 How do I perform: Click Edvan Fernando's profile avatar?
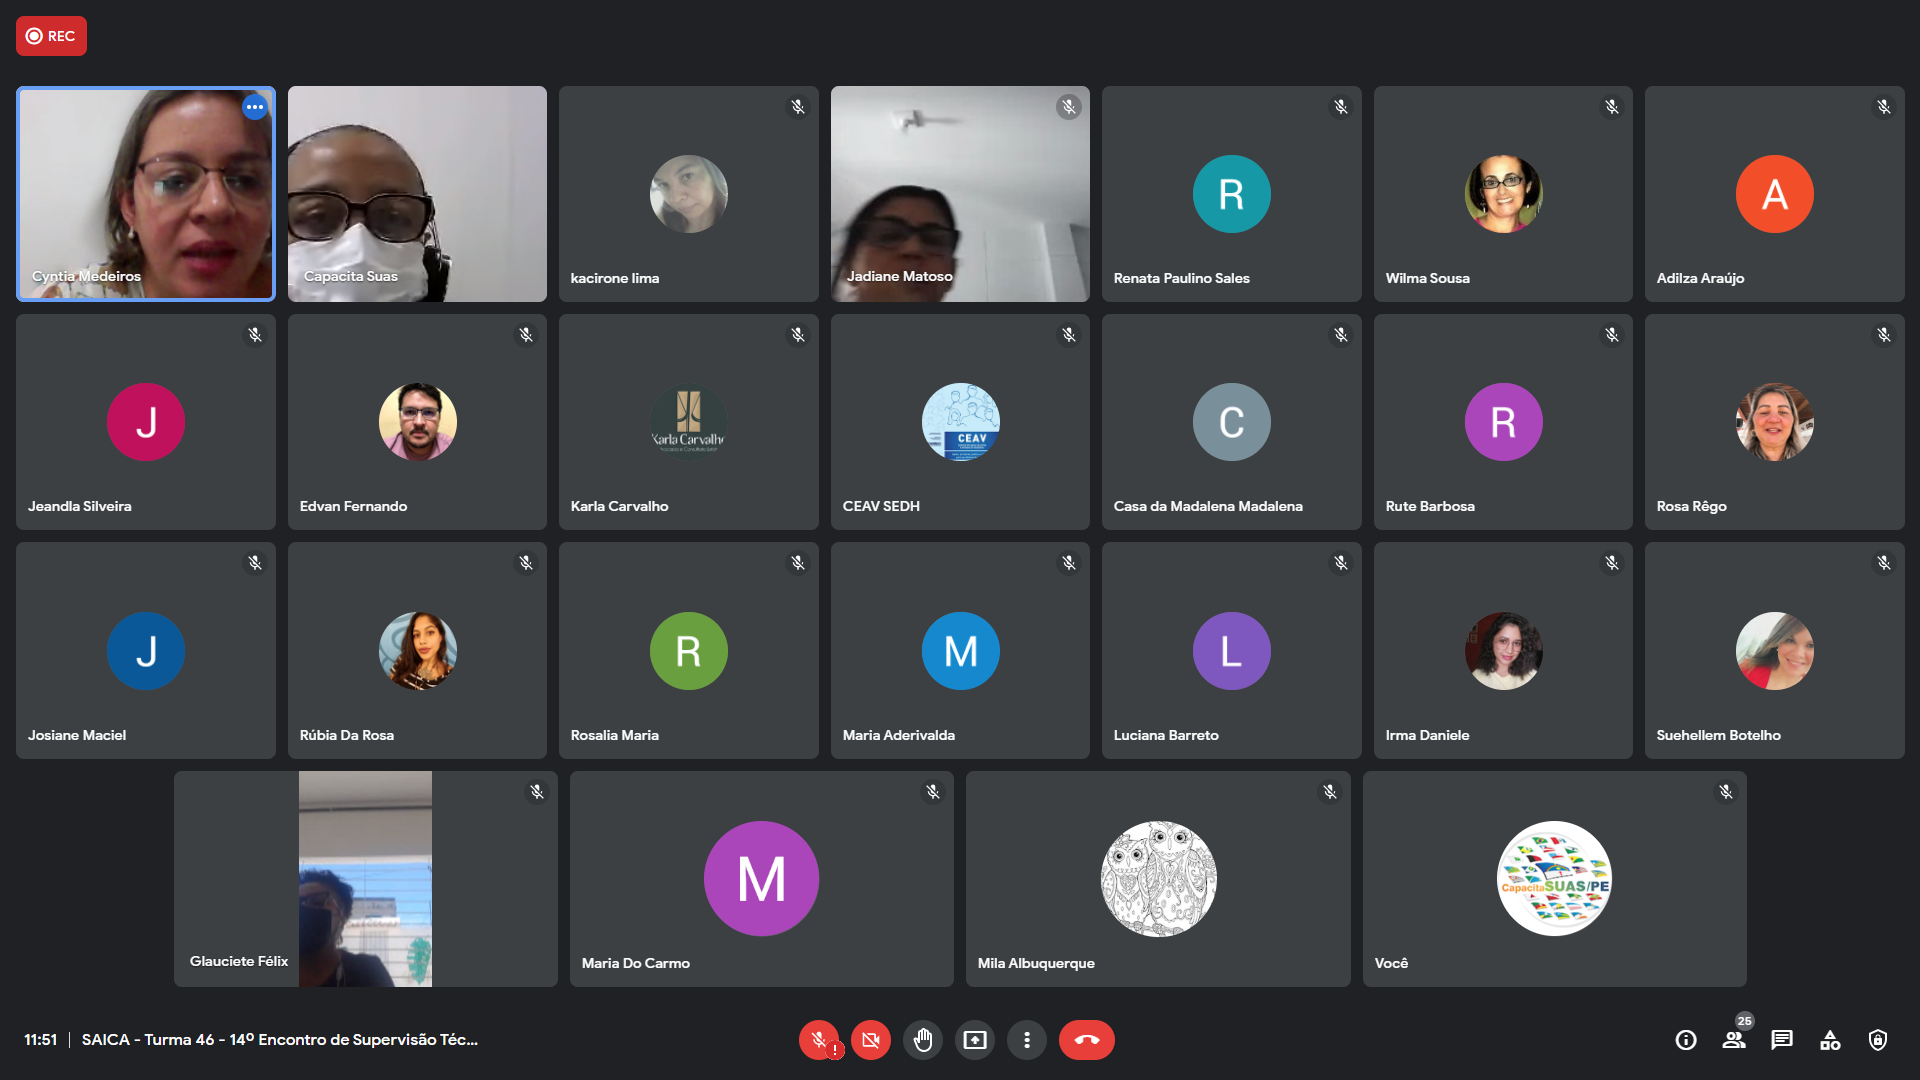(417, 422)
